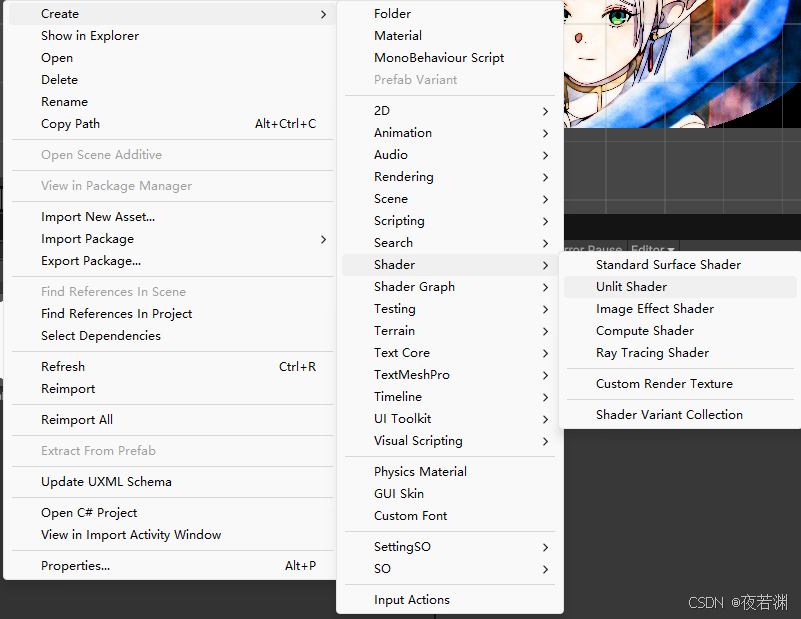Open the Shader Graph submenu
Viewport: 801px width, 619px height.
(450, 287)
